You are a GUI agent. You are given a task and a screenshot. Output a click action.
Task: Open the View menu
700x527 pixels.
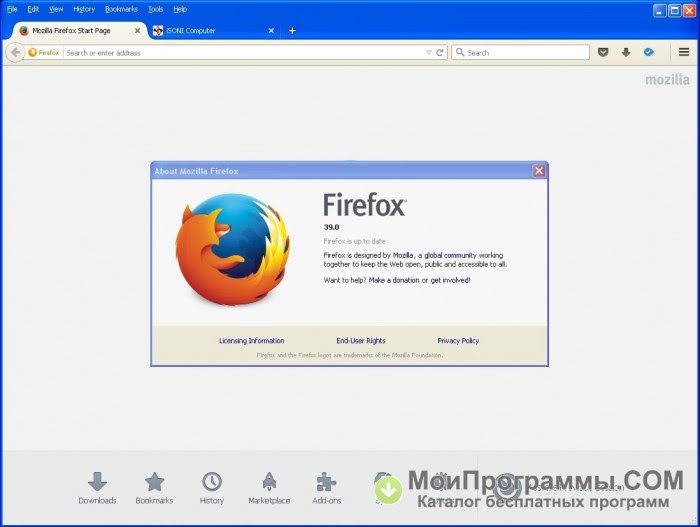[56, 9]
